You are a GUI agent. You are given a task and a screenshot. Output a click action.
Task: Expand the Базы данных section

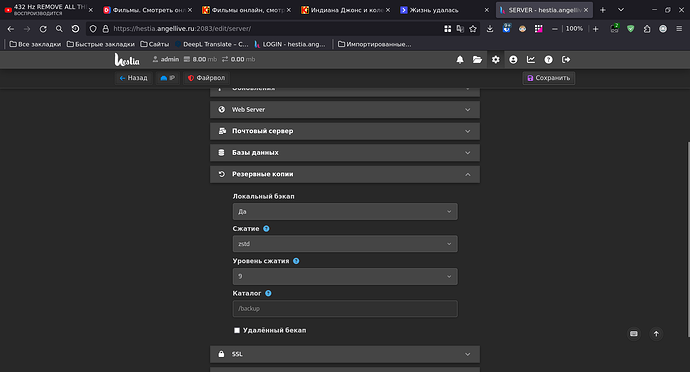pyautogui.click(x=345, y=153)
